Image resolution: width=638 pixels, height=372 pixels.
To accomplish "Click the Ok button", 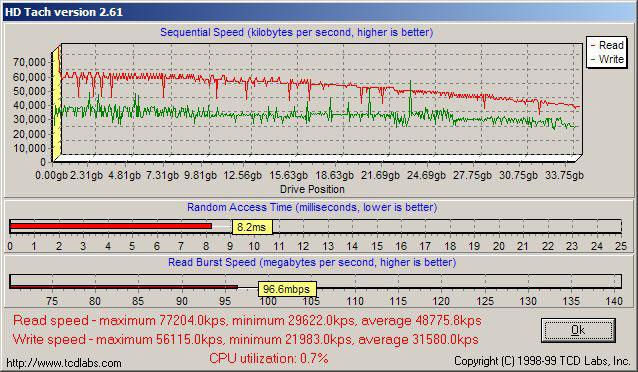I will pyautogui.click(x=578, y=330).
